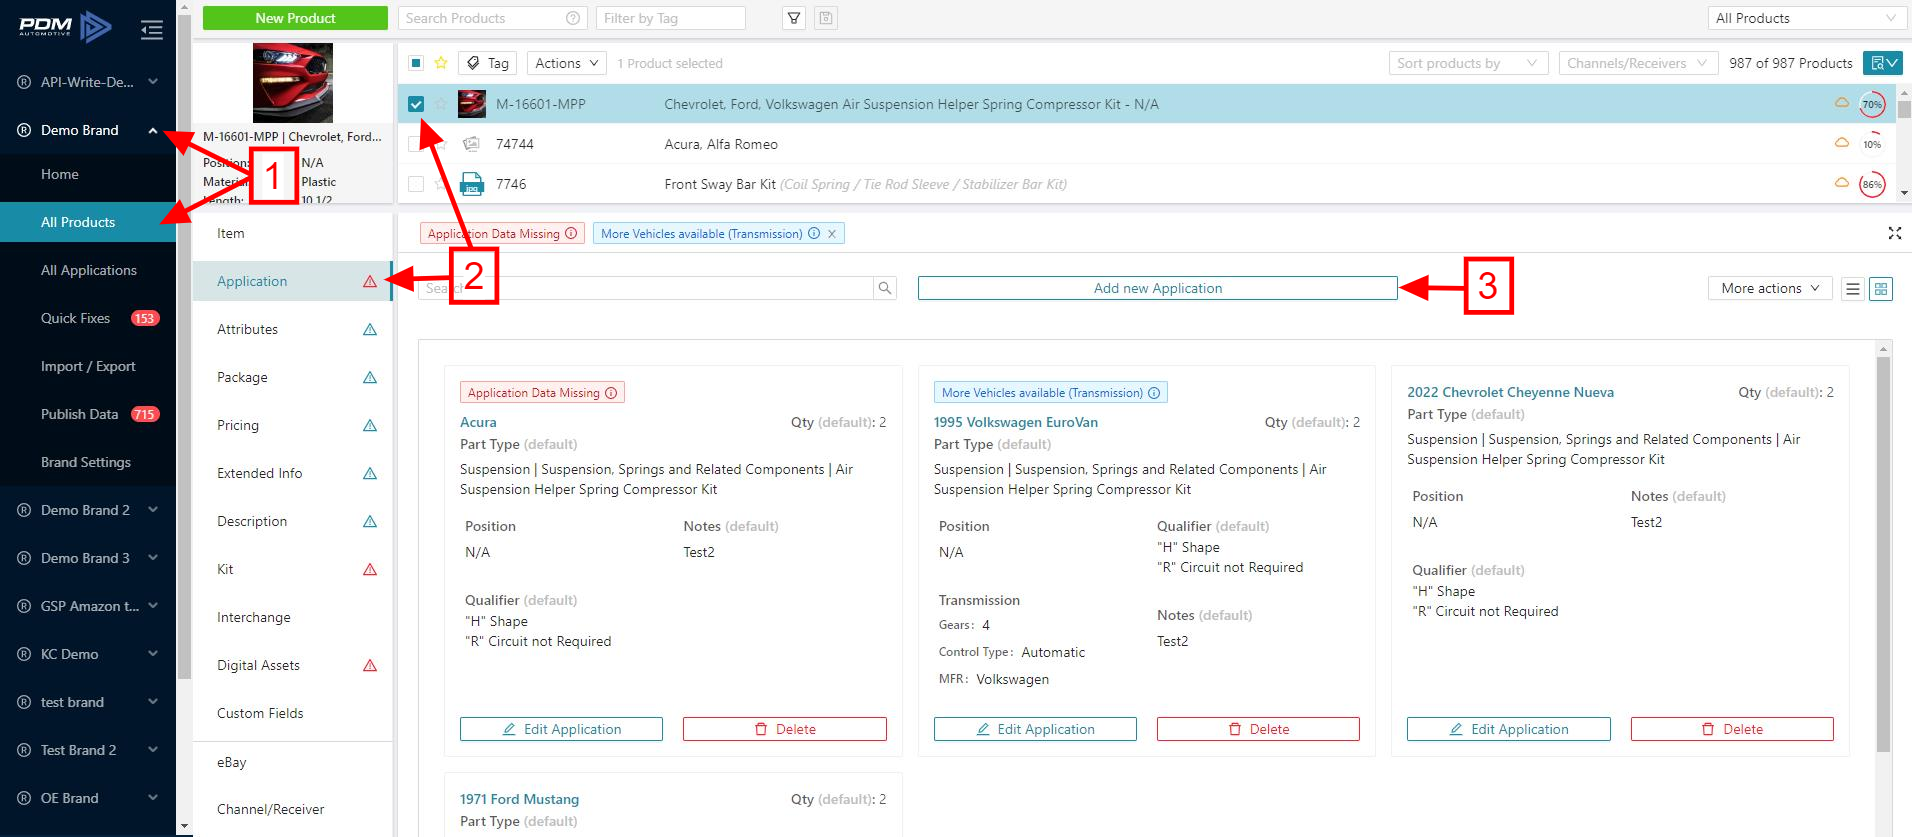Switch to card grid view icon
This screenshot has height=837, width=1912.
pyautogui.click(x=1881, y=289)
